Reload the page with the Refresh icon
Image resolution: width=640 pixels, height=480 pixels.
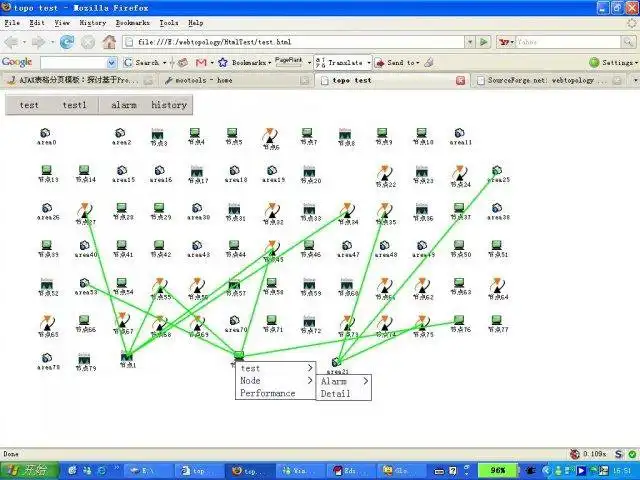pos(67,42)
